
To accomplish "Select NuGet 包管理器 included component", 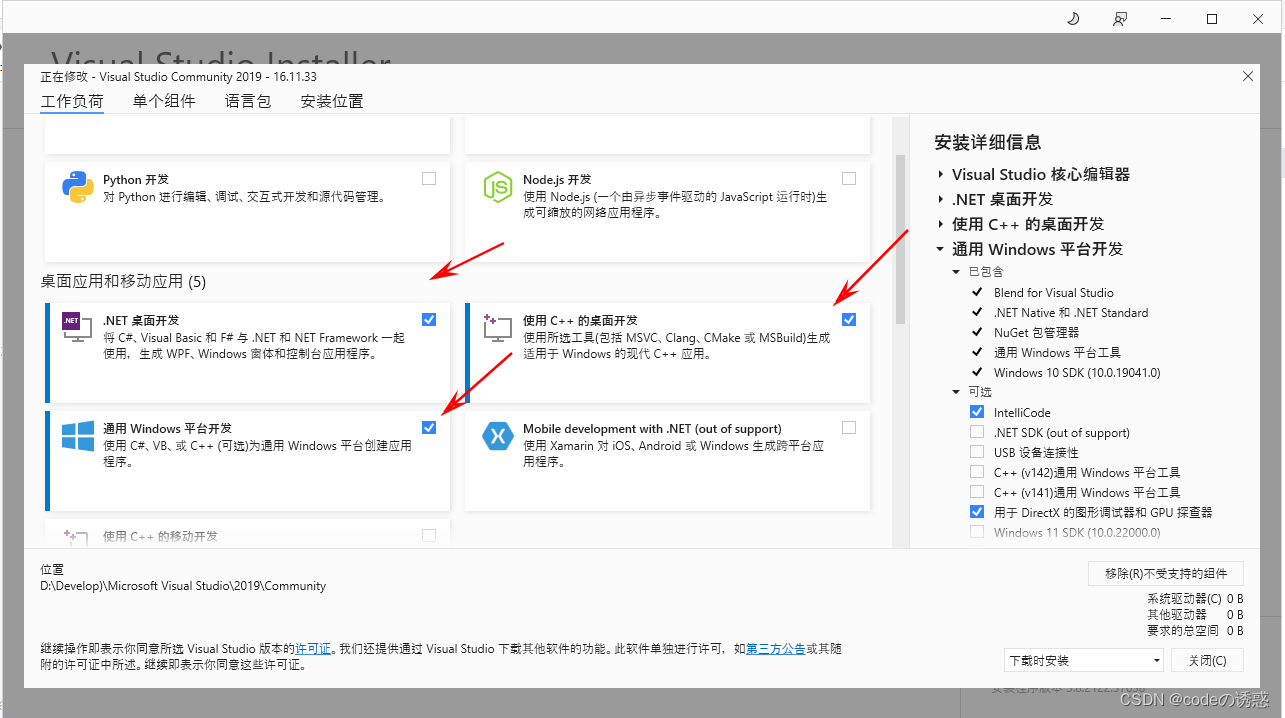I will [x=1036, y=333].
